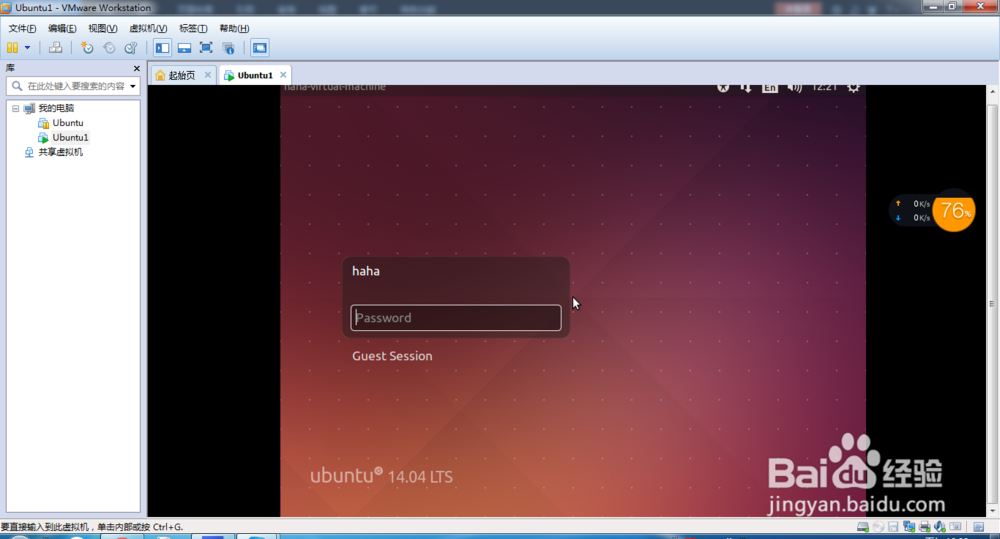Toggle the thumbnail bar view icon
Image resolution: width=1000 pixels, height=539 pixels.
[x=184, y=48]
